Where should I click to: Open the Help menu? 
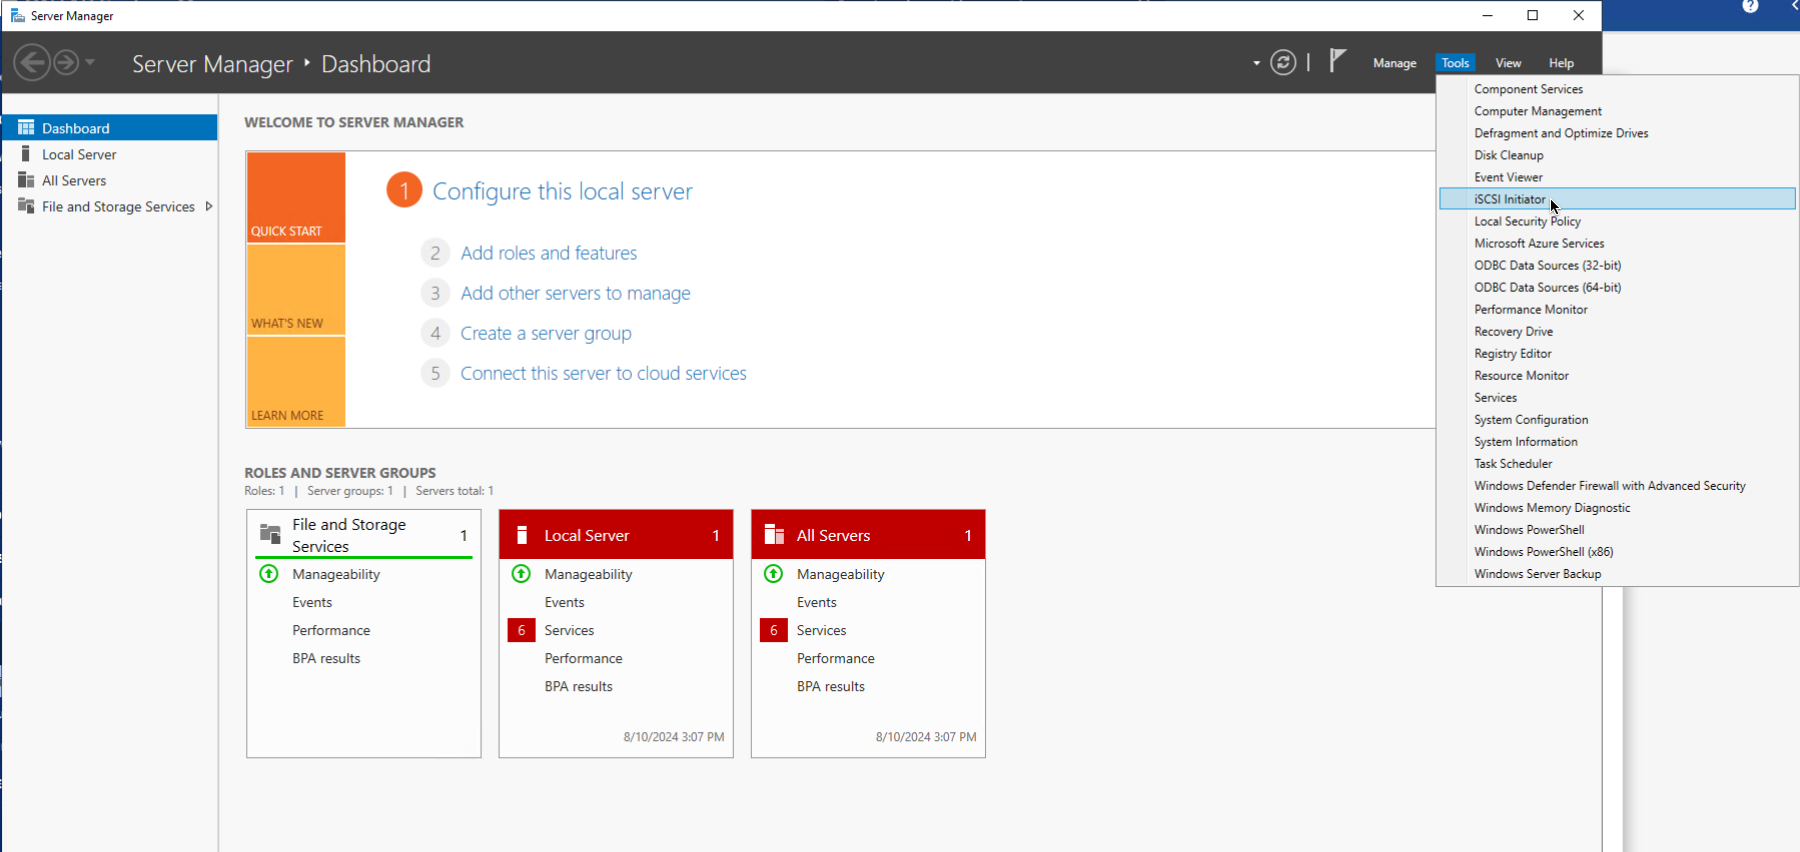coord(1561,63)
